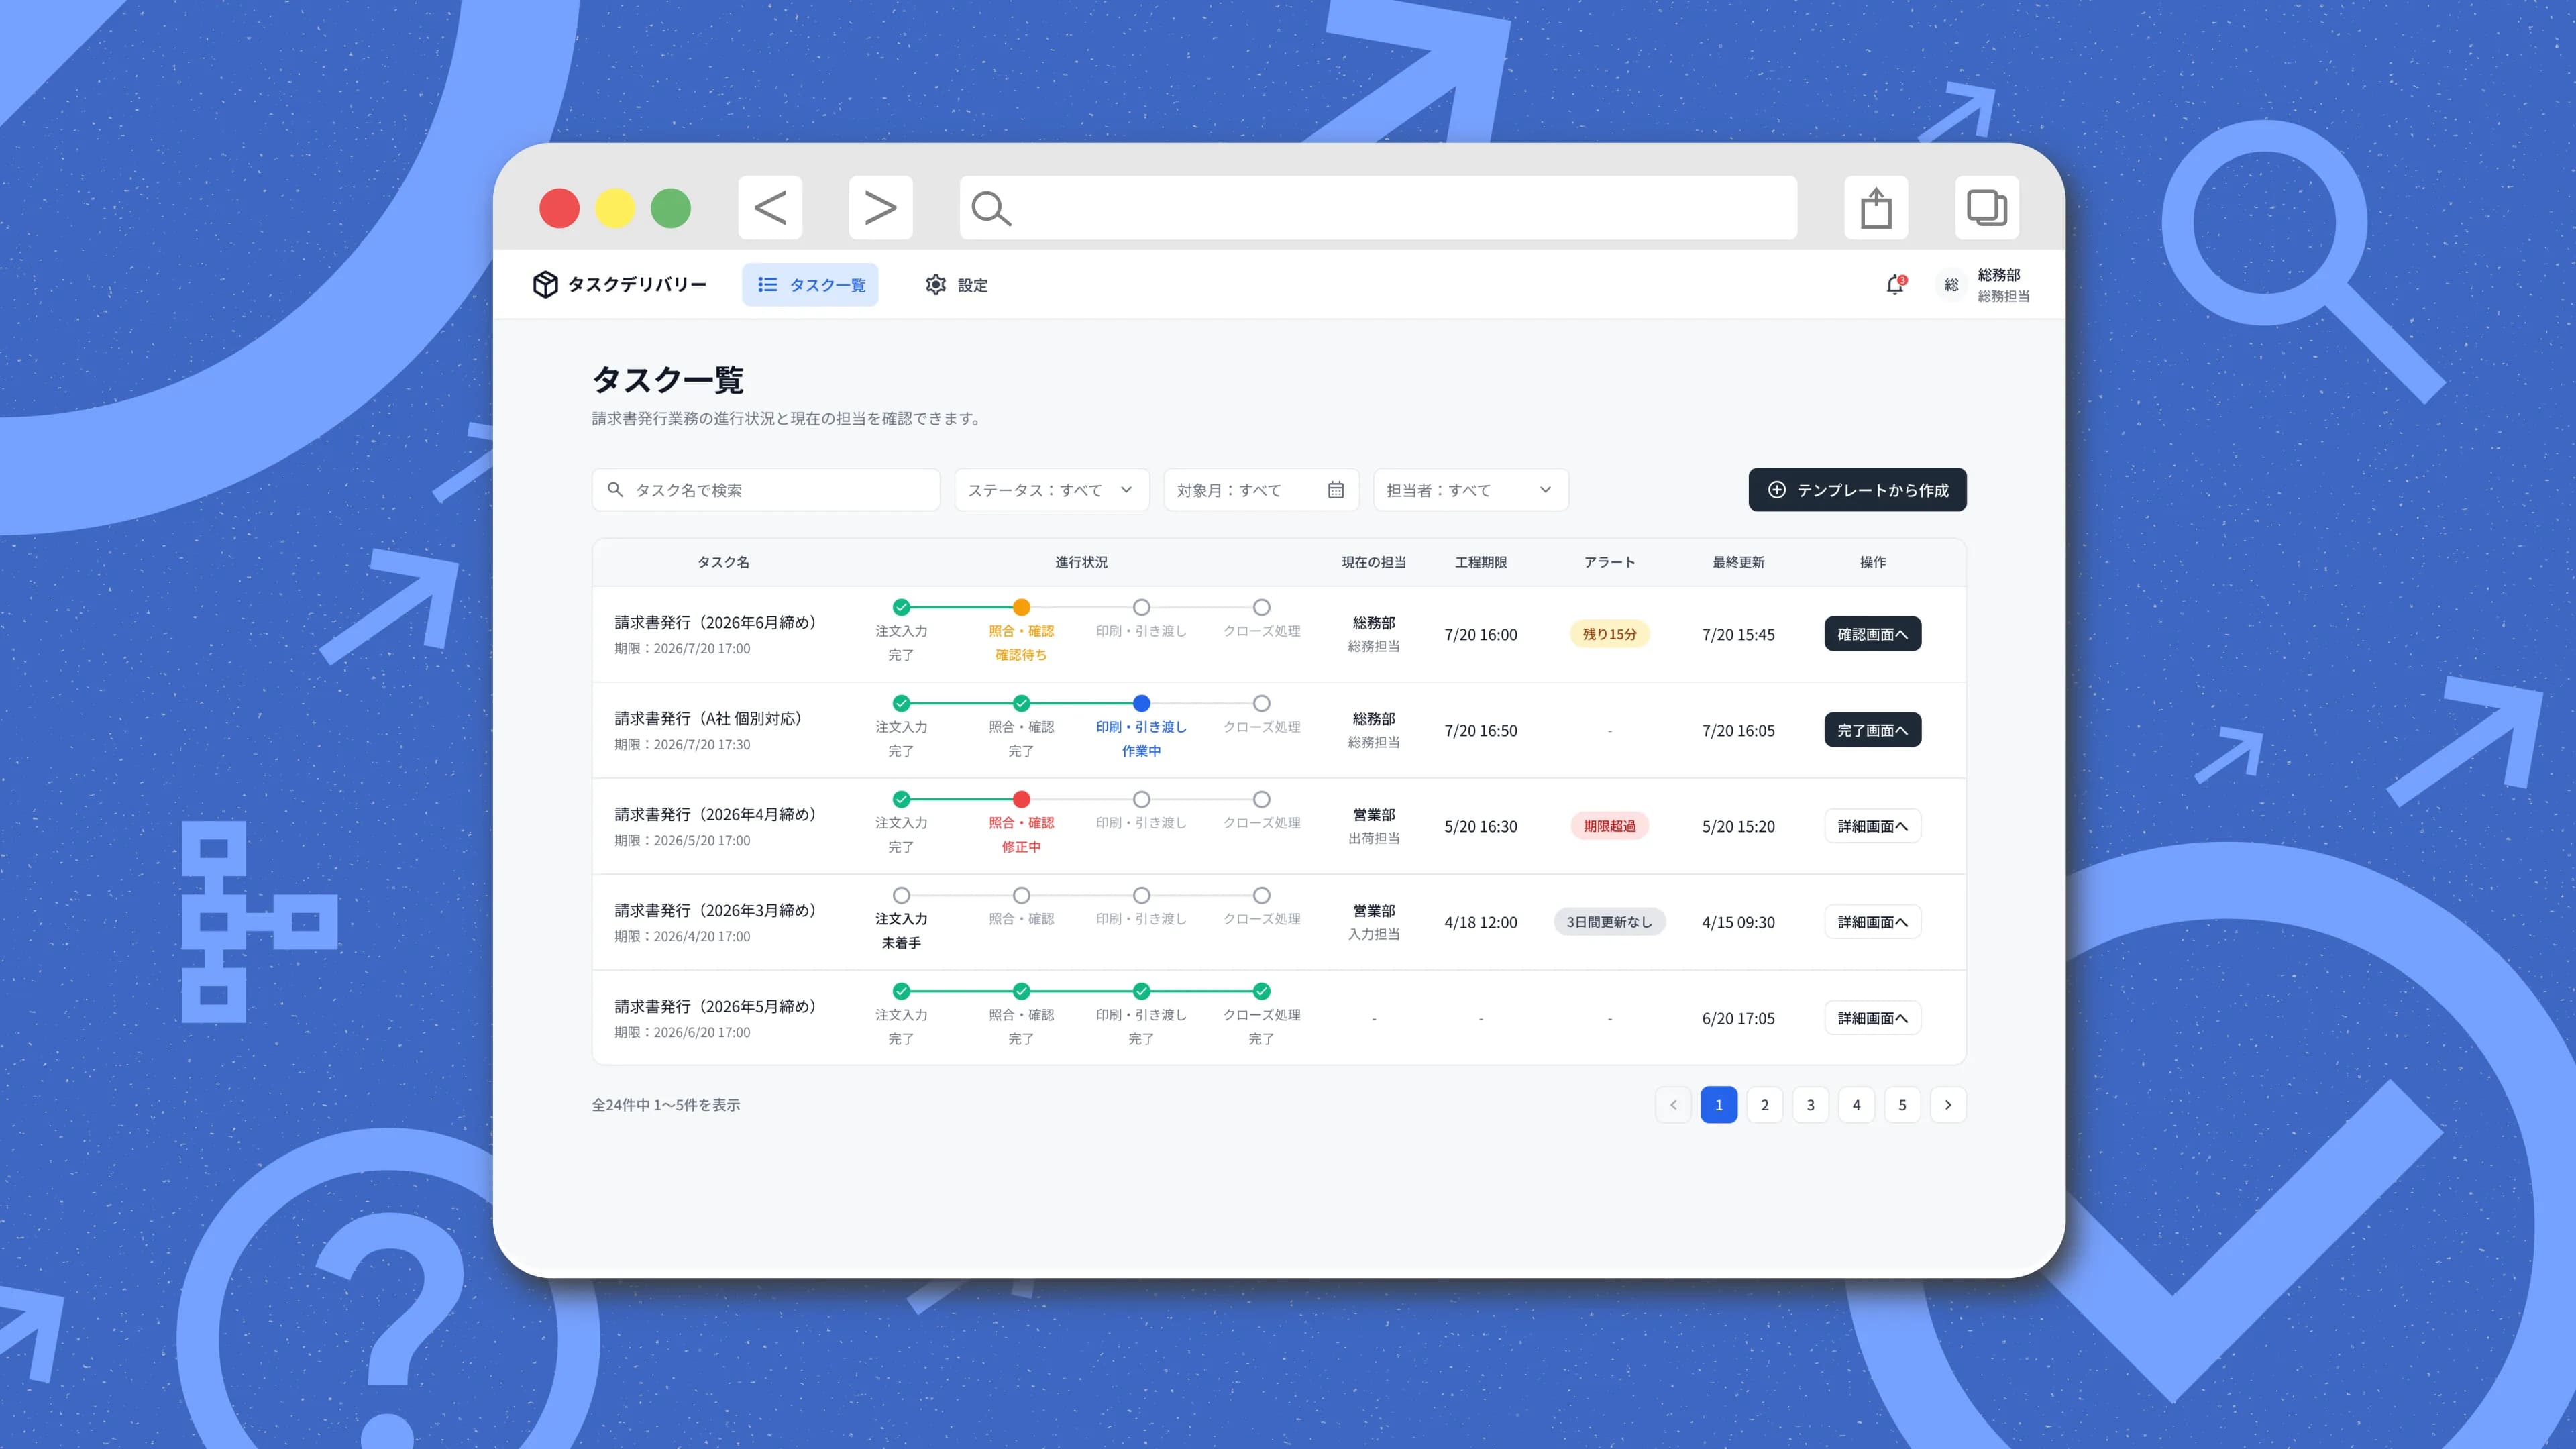Click the 7/20 16:50 deadline cell
The width and height of the screenshot is (2576, 1449).
[1480, 730]
